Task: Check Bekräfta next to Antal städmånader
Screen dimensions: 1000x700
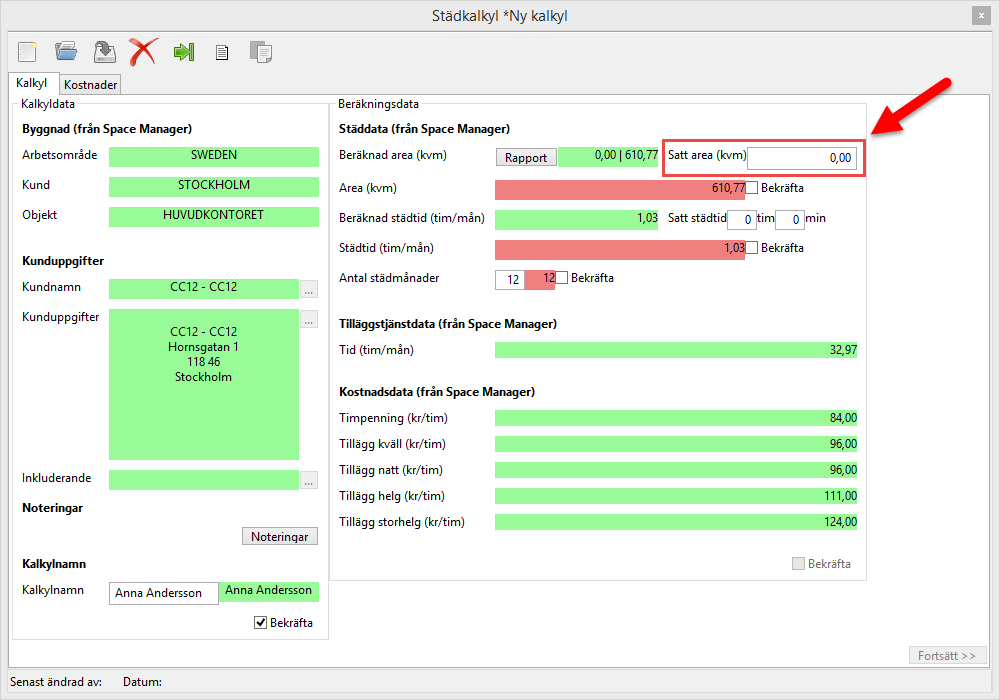Action: pyautogui.click(x=562, y=278)
